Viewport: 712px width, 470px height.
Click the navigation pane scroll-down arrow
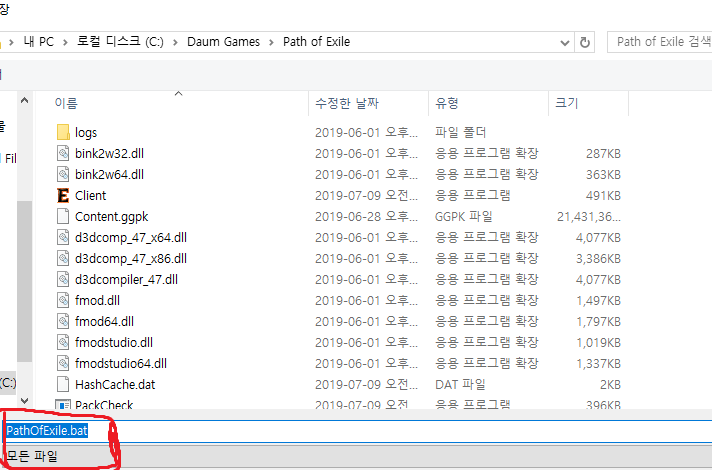(x=25, y=401)
